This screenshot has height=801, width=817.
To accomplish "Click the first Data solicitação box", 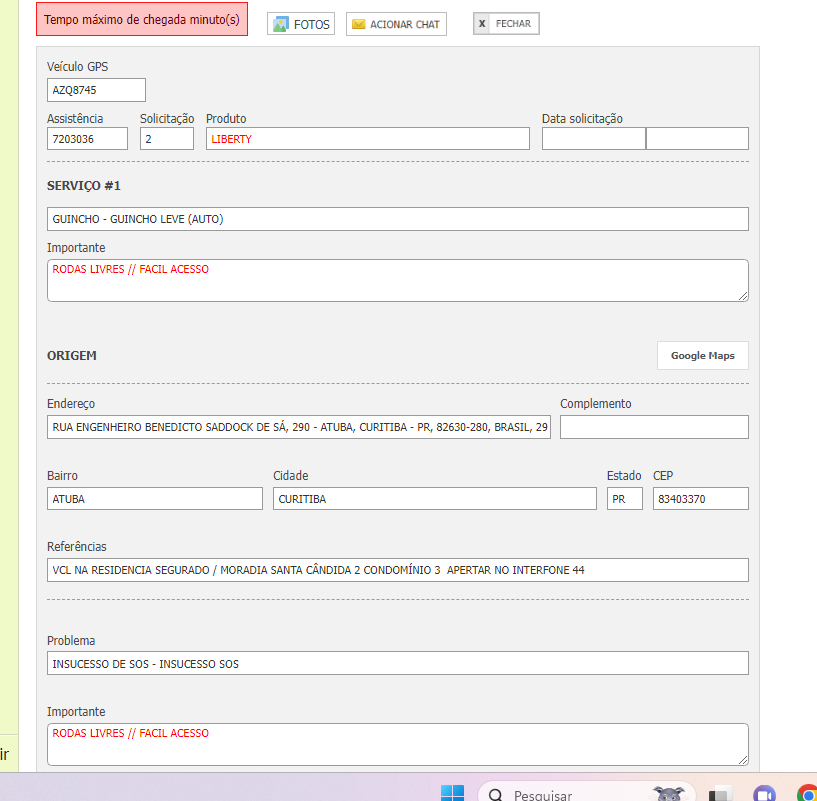I will pos(593,139).
